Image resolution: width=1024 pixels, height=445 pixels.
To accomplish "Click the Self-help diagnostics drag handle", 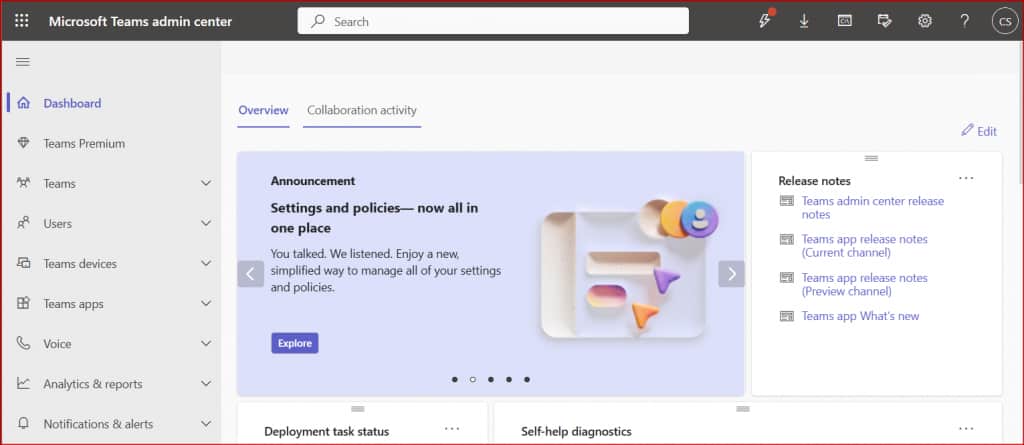I will click(x=743, y=409).
